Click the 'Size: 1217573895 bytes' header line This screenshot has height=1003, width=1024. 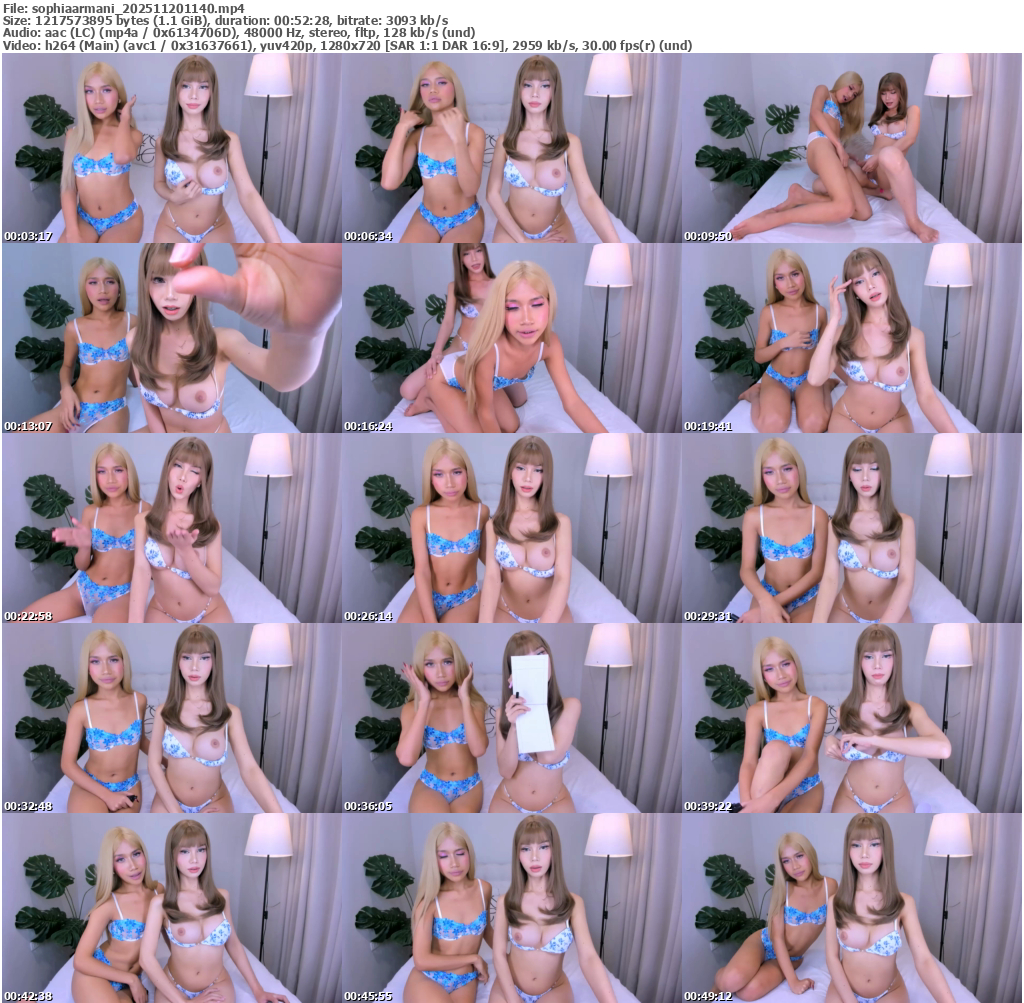tap(225, 20)
